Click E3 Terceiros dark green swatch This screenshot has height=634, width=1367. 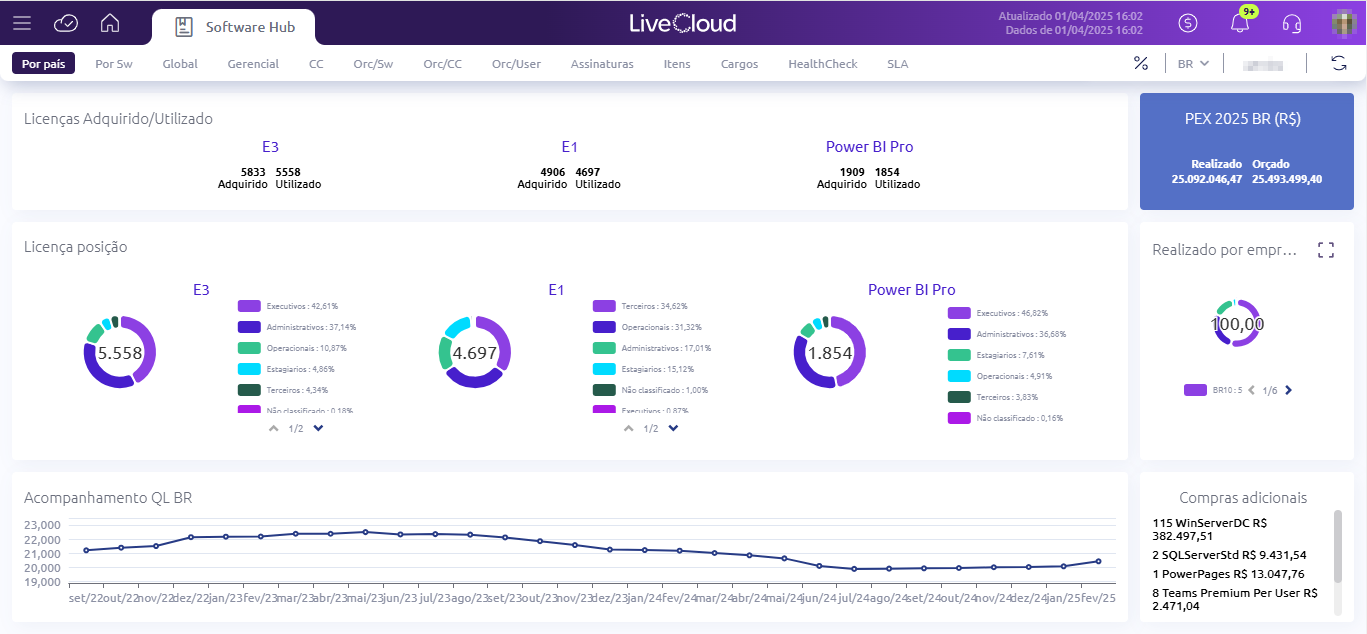pos(249,390)
